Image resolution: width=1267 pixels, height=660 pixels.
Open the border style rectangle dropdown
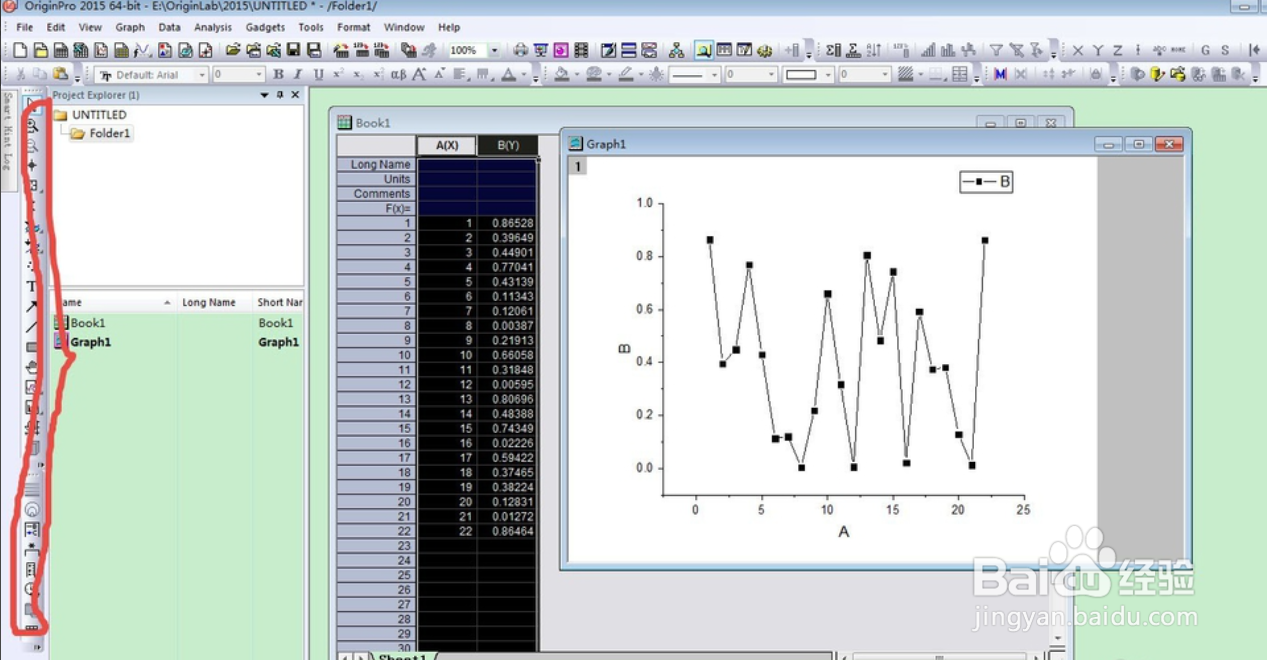[x=828, y=75]
